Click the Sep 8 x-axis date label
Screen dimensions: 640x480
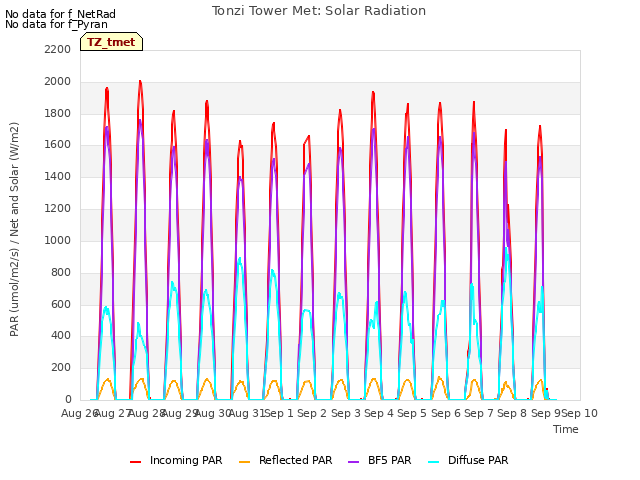click(512, 413)
